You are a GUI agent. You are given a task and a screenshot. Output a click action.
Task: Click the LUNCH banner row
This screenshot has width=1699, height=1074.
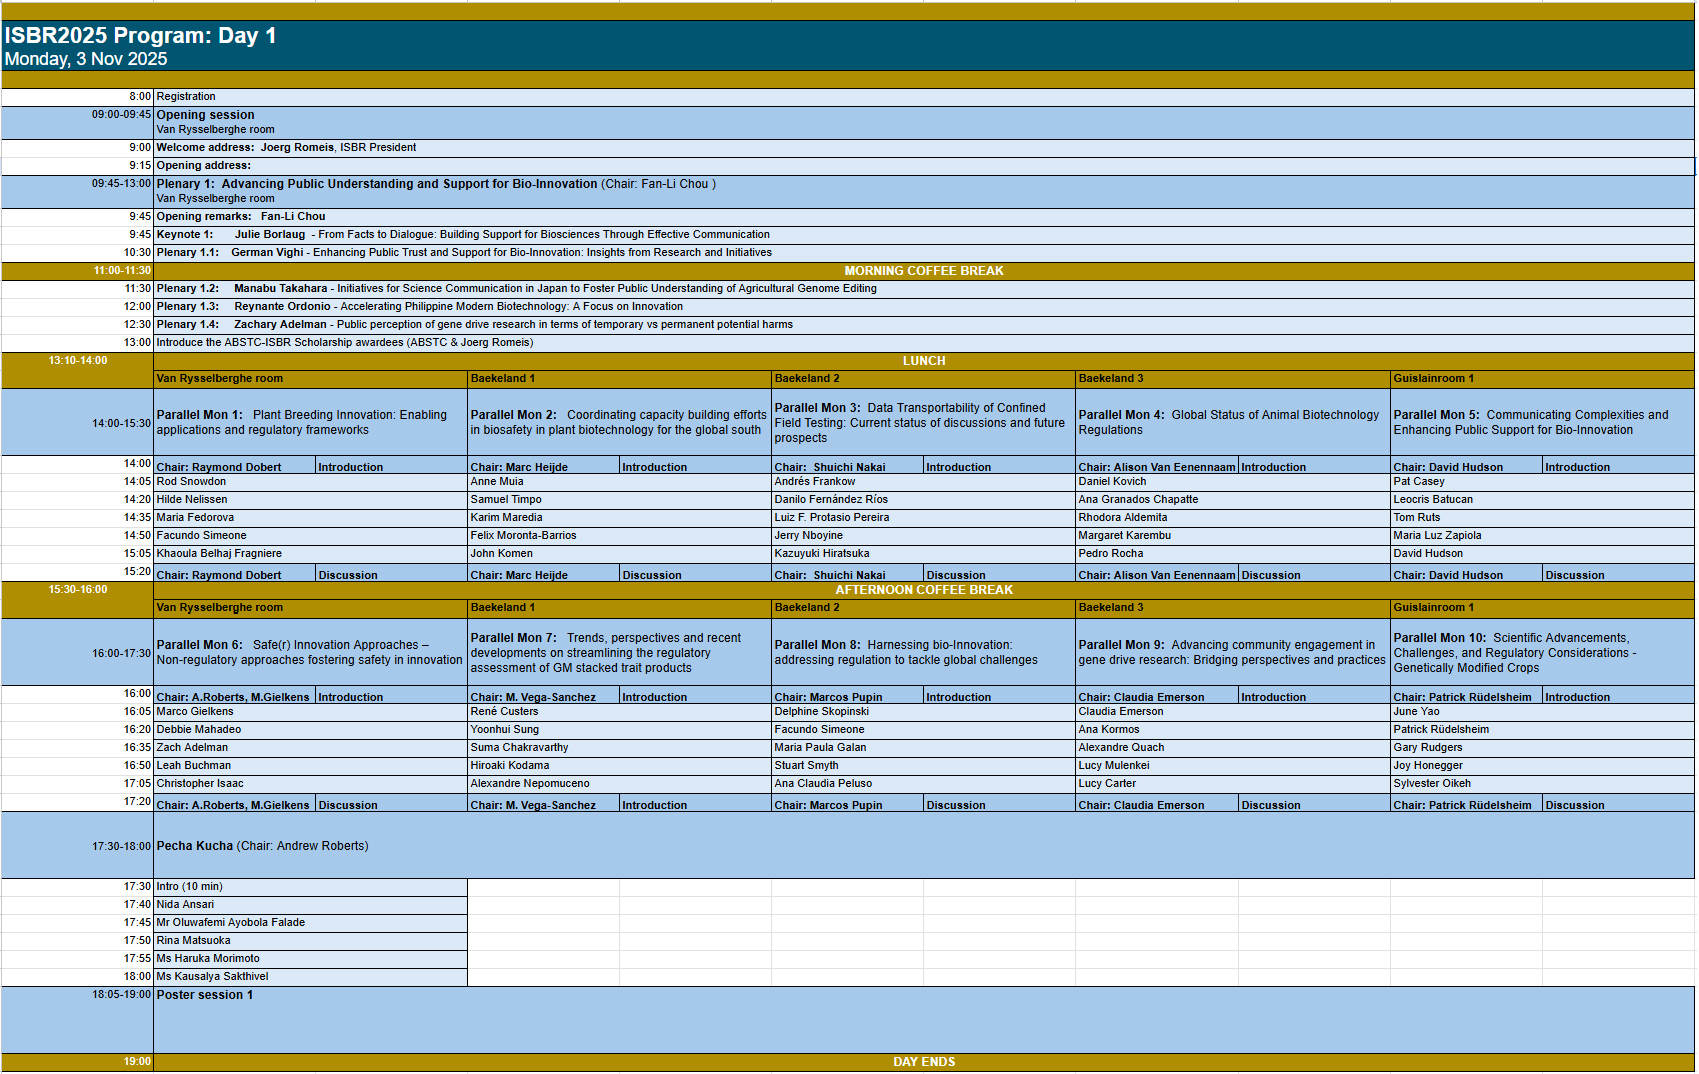coord(923,361)
